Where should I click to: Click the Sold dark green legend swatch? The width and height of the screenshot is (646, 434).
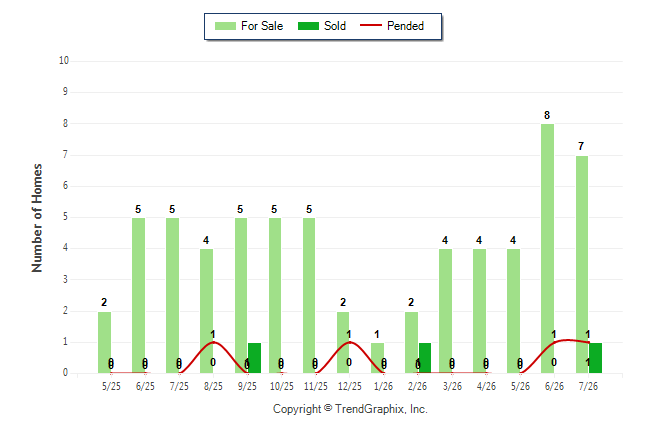[x=308, y=26]
